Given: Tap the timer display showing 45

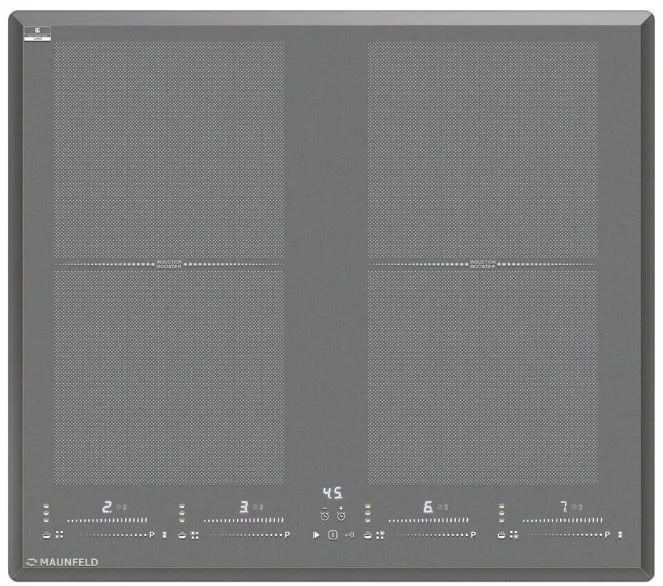Looking at the screenshot, I should coord(332,494).
